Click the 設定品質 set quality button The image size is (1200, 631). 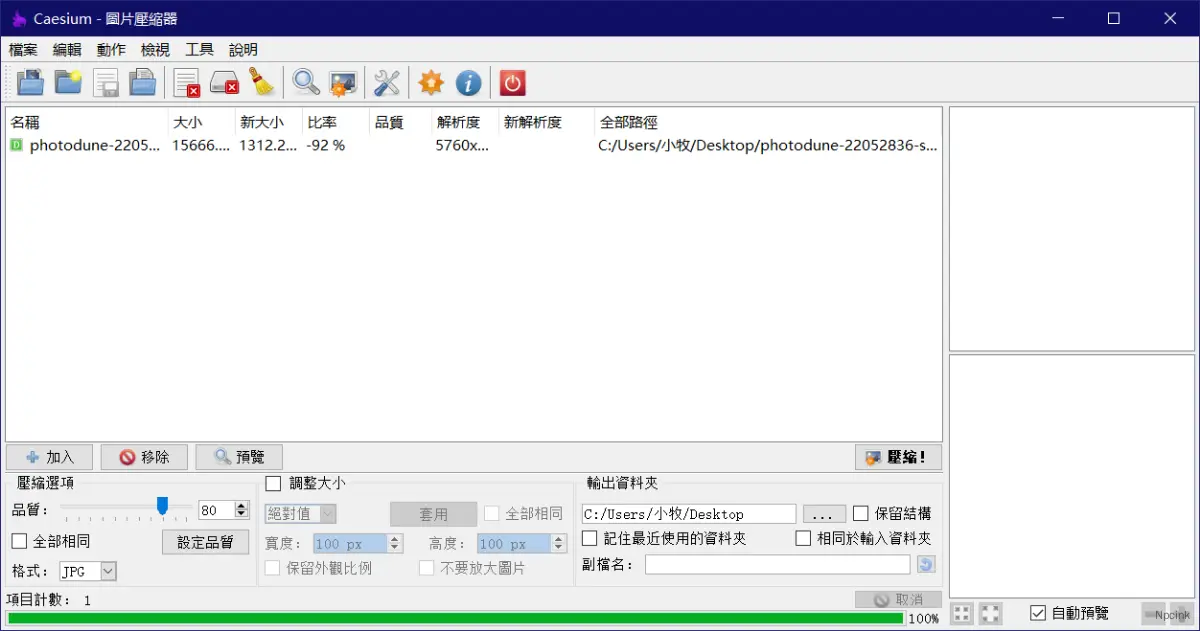tap(205, 542)
